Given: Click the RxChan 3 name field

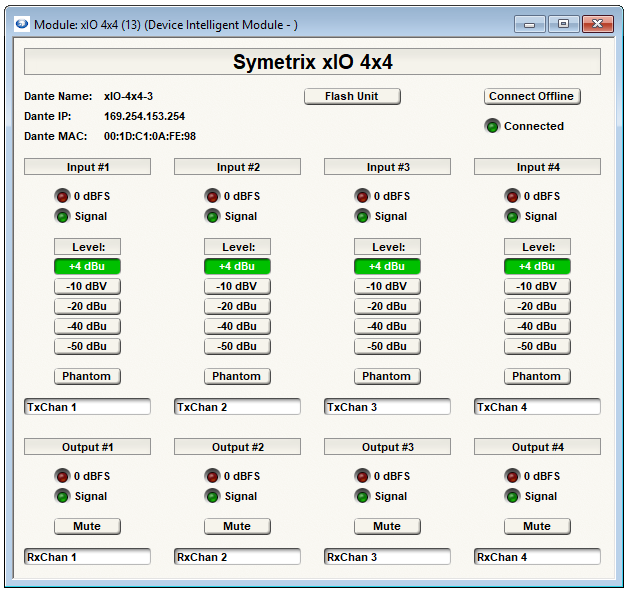Looking at the screenshot, I should pyautogui.click(x=387, y=557).
